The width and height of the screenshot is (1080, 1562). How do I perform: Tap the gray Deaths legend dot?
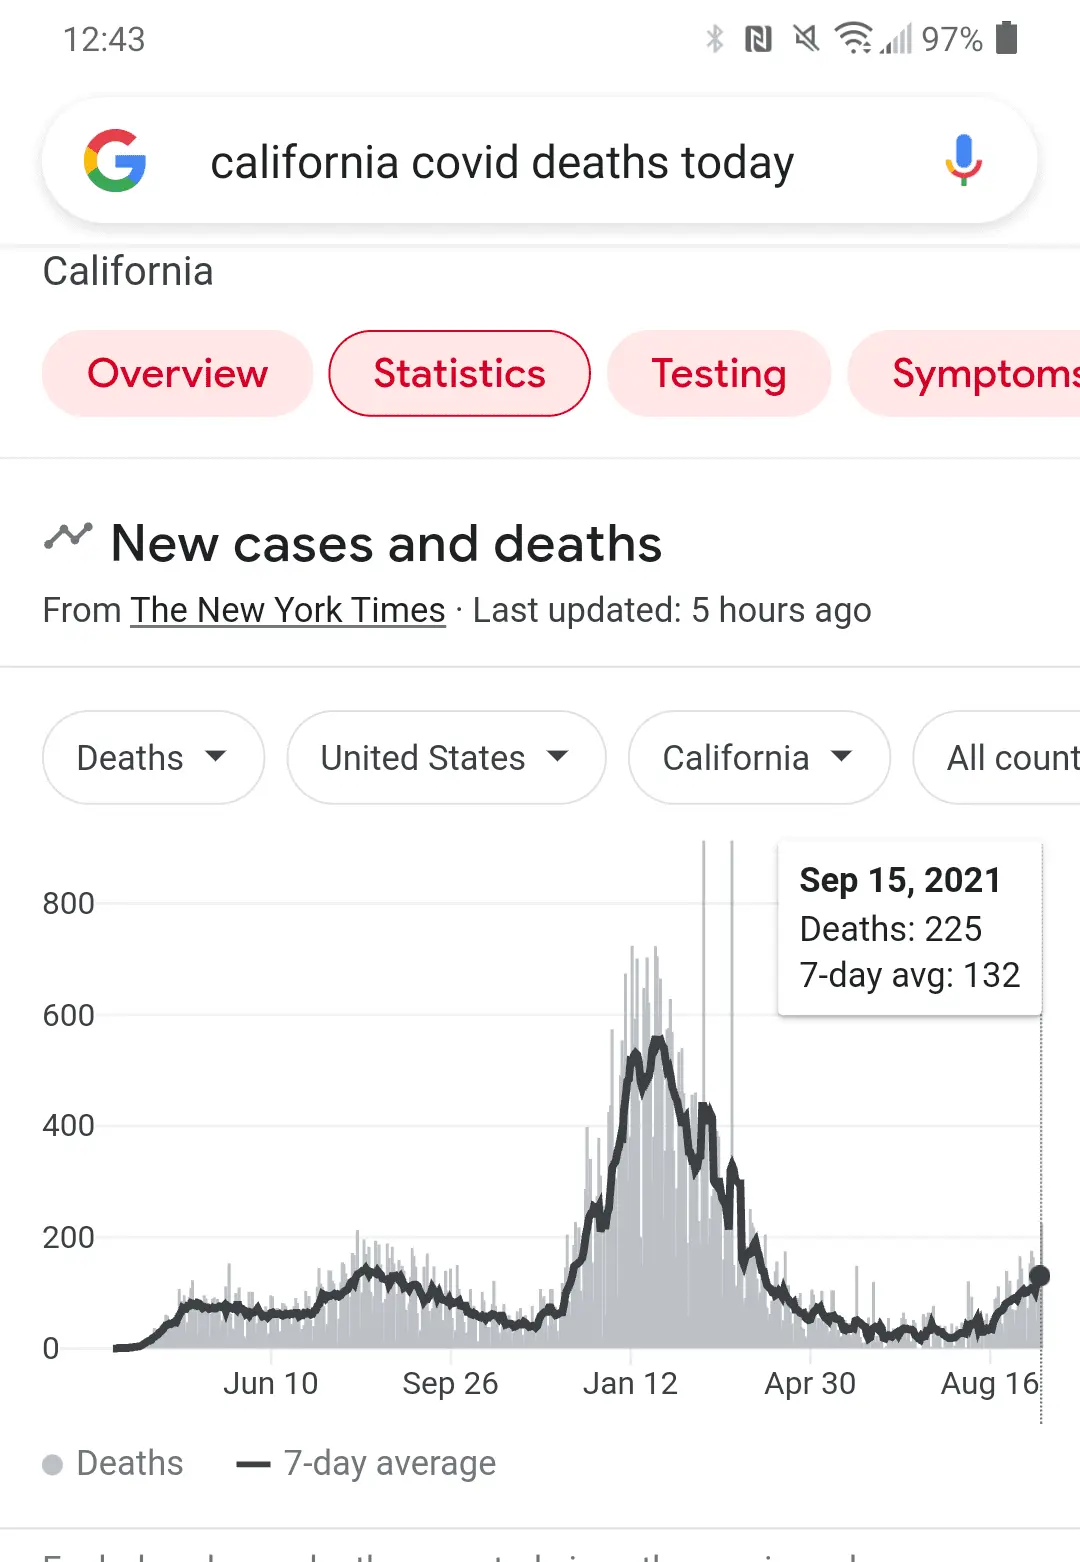tap(53, 1465)
